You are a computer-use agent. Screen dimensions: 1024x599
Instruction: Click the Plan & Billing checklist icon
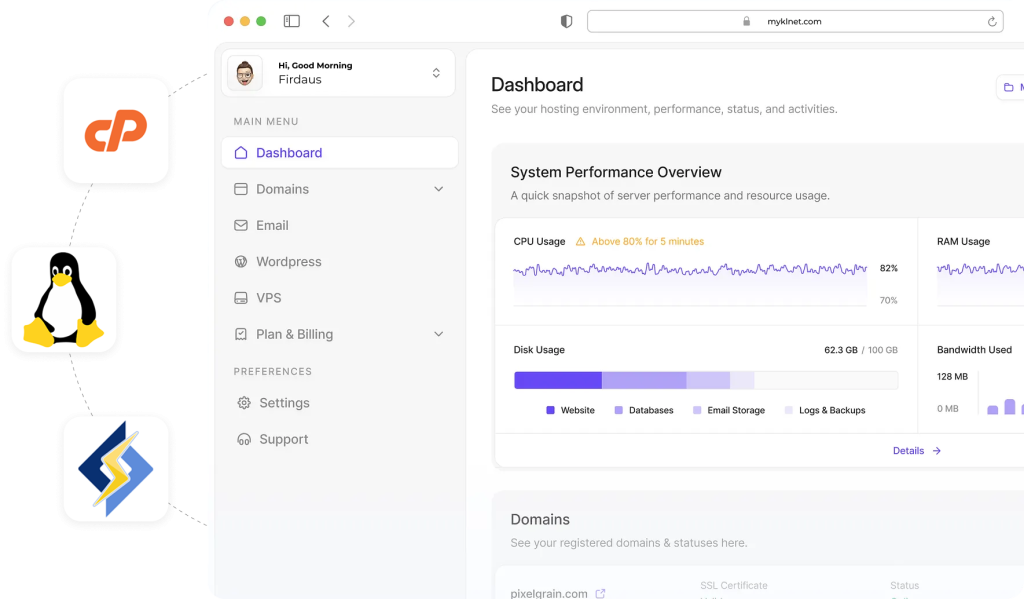point(241,334)
